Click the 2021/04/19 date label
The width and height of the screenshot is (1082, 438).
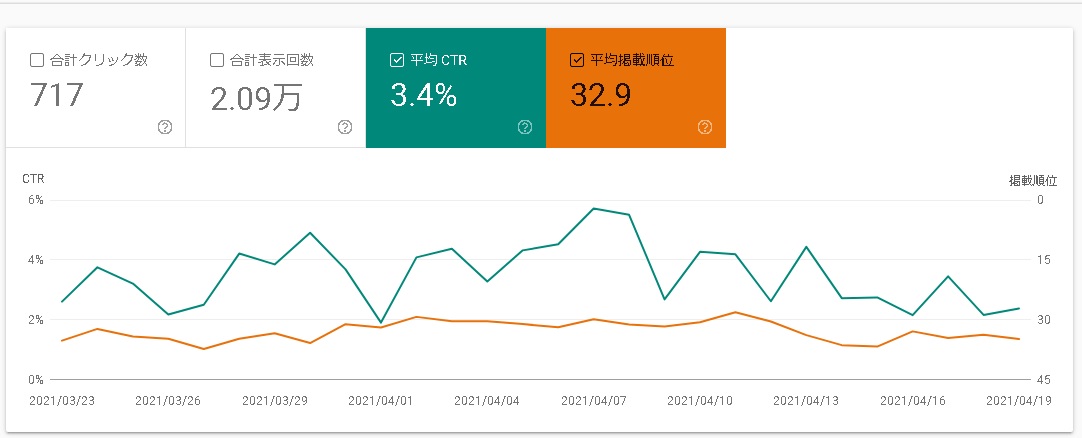(x=1019, y=401)
